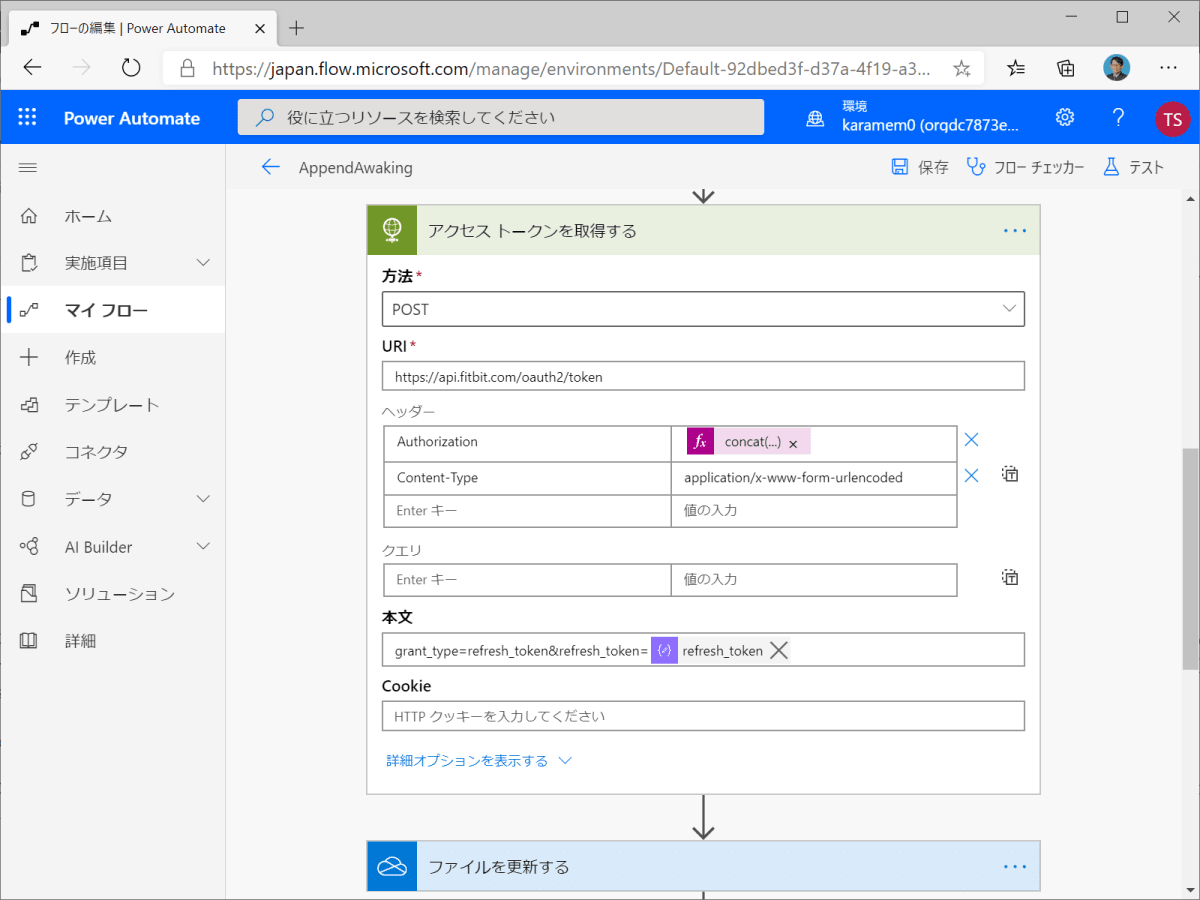
Task: Click the query value field
Action: [x=814, y=579]
